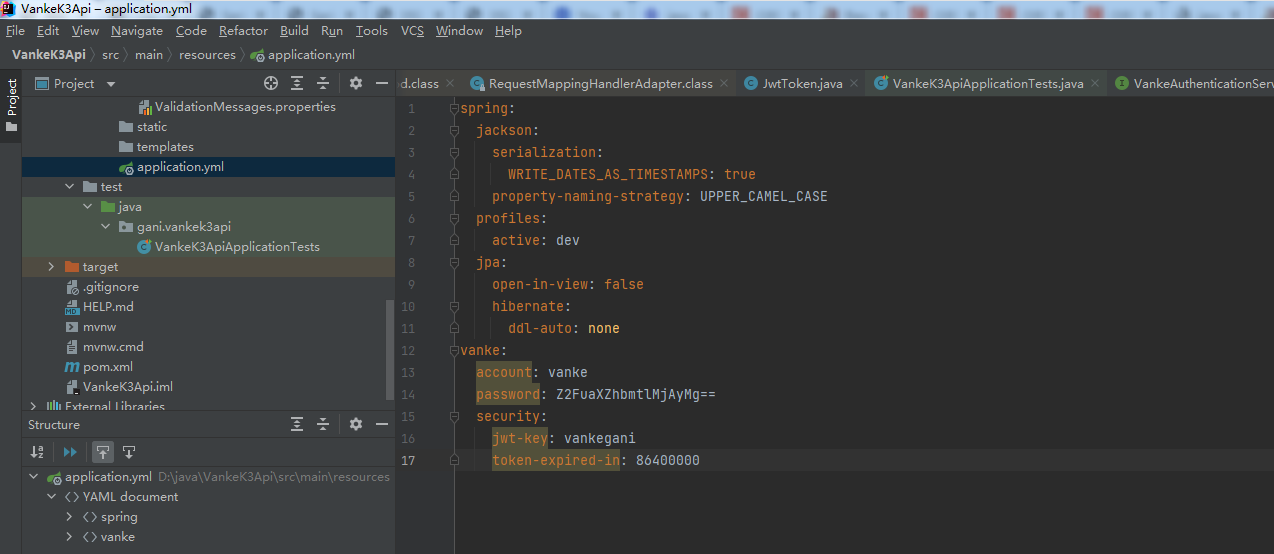Toggle autoscroll from source in Structure

pyautogui.click(x=129, y=452)
